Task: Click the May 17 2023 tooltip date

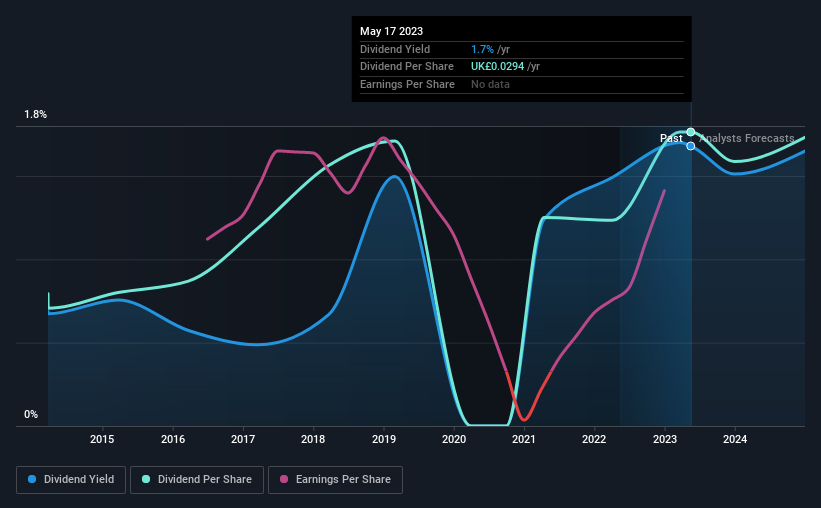Action: click(x=391, y=31)
